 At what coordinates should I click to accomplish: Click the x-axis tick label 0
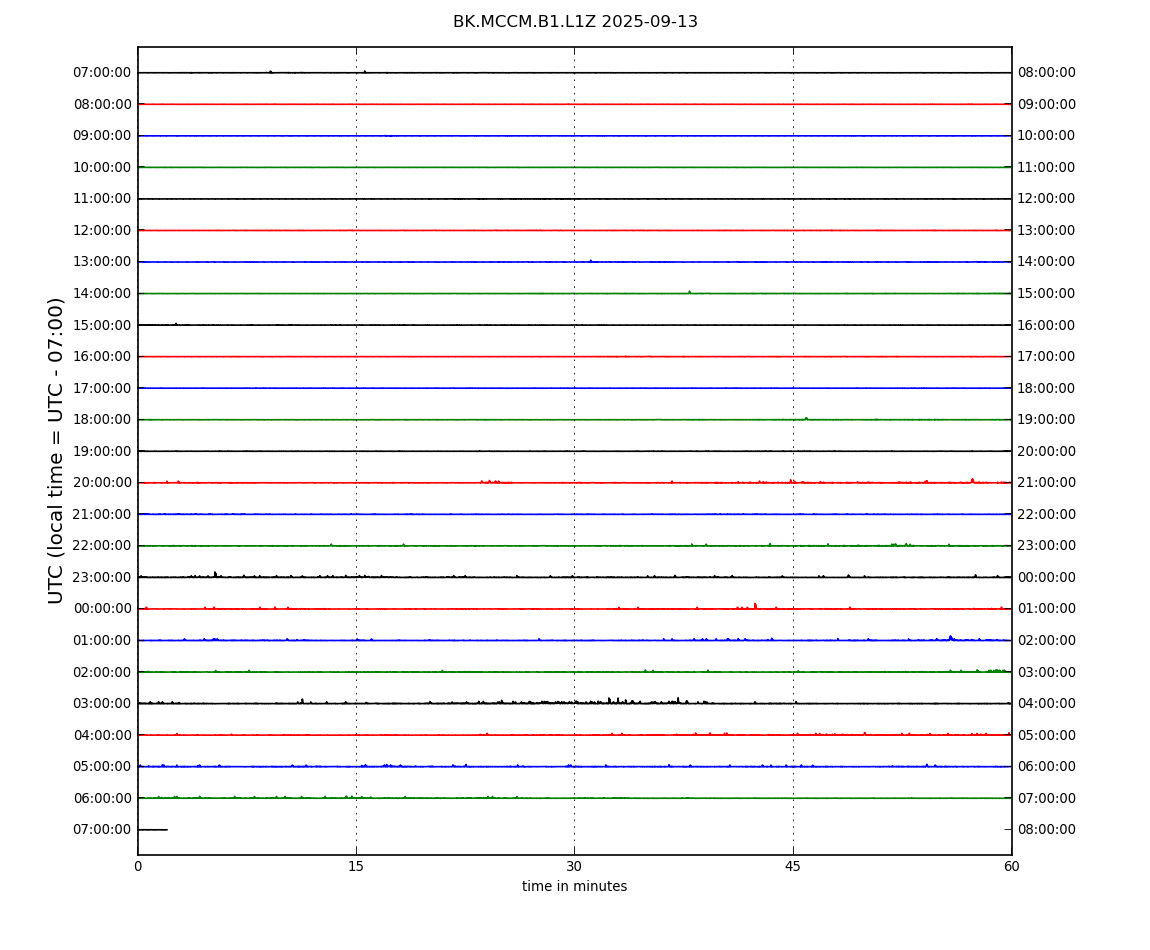(138, 866)
